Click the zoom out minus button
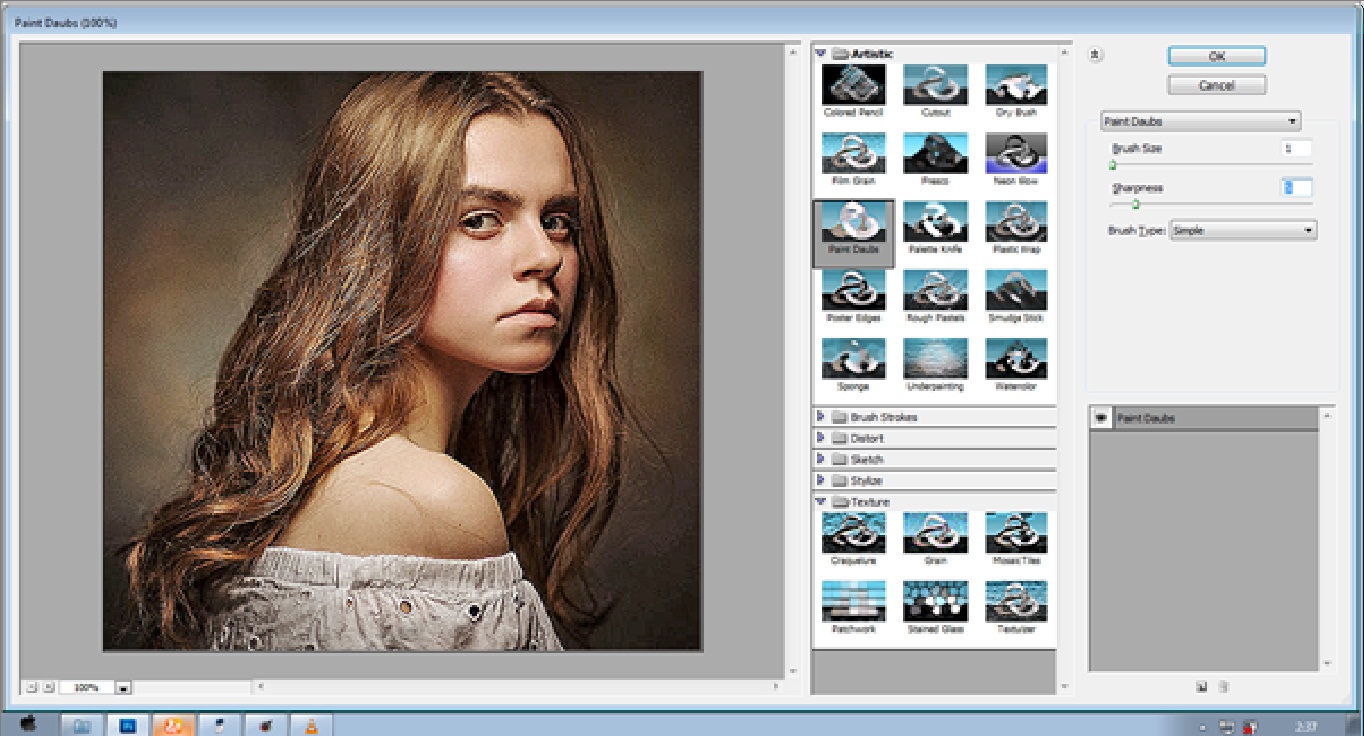The image size is (1364, 736). [x=31, y=688]
